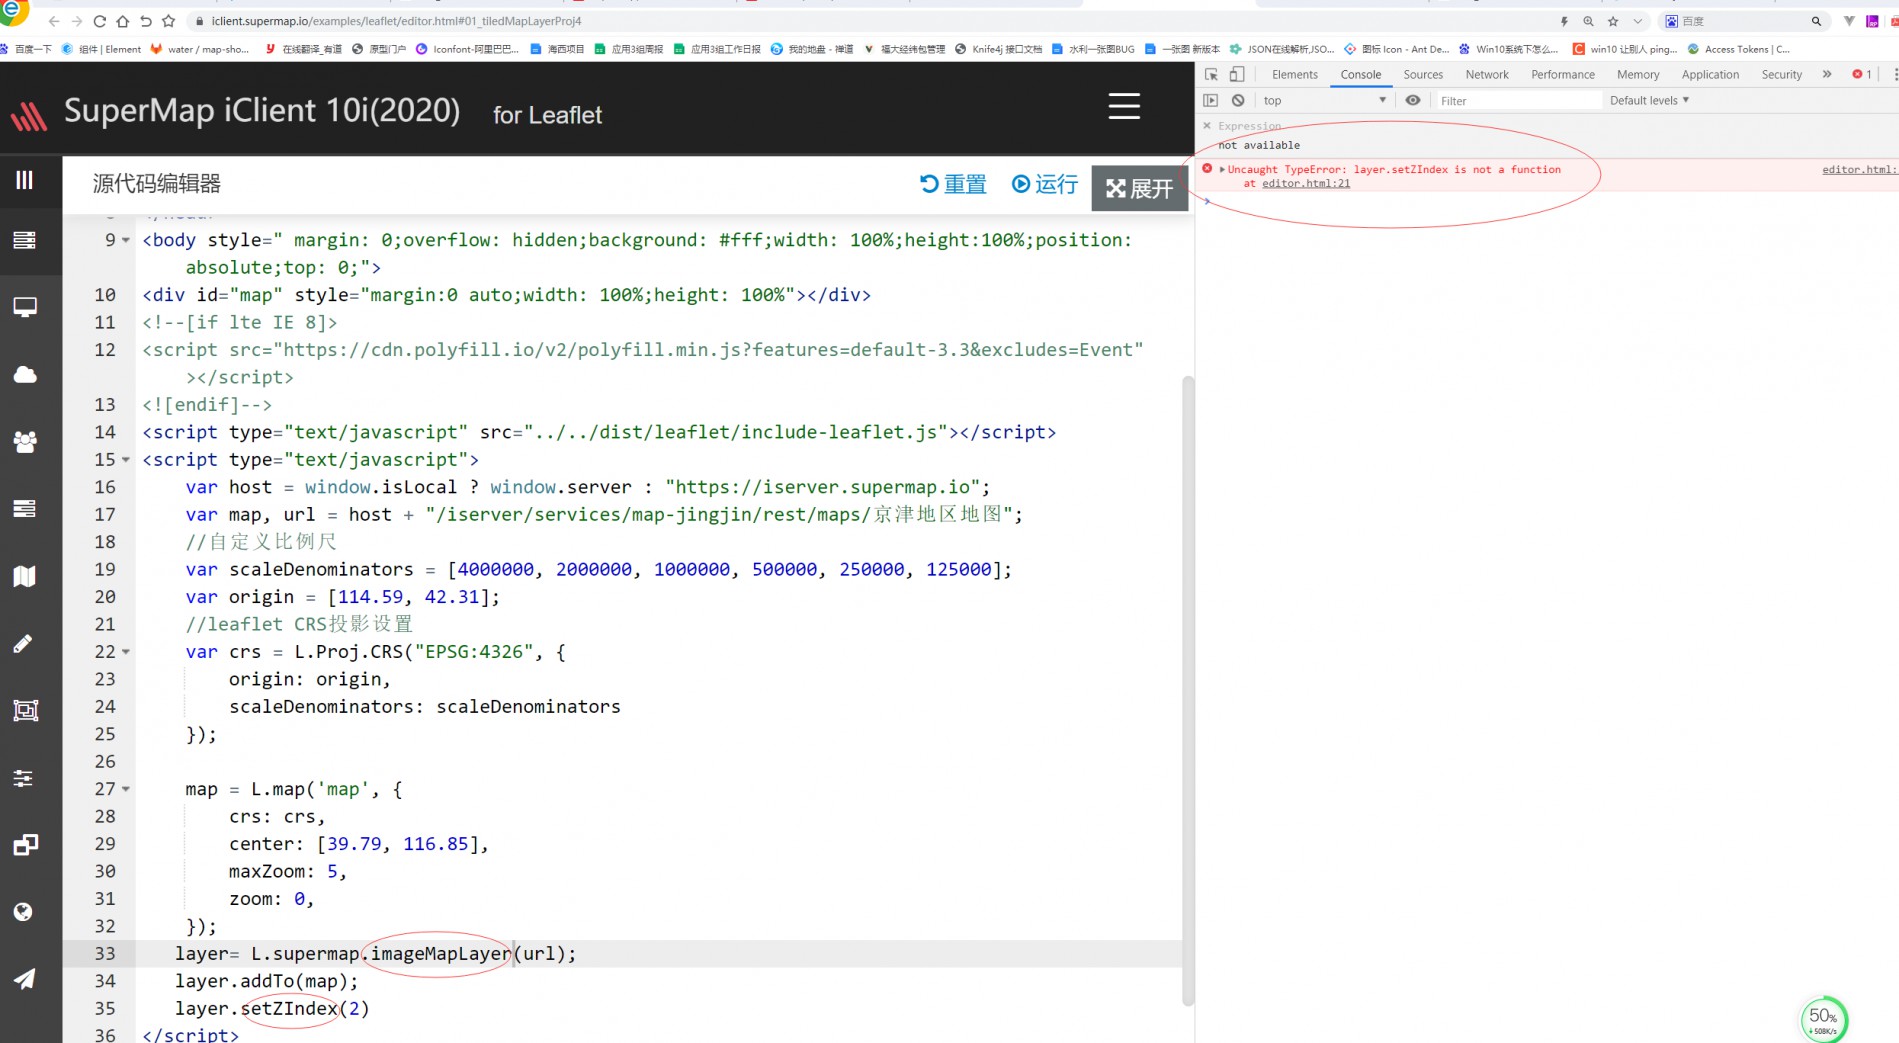Open the editor.html:21 link under the error
Viewport: 1899px width, 1043px height.
point(1305,183)
